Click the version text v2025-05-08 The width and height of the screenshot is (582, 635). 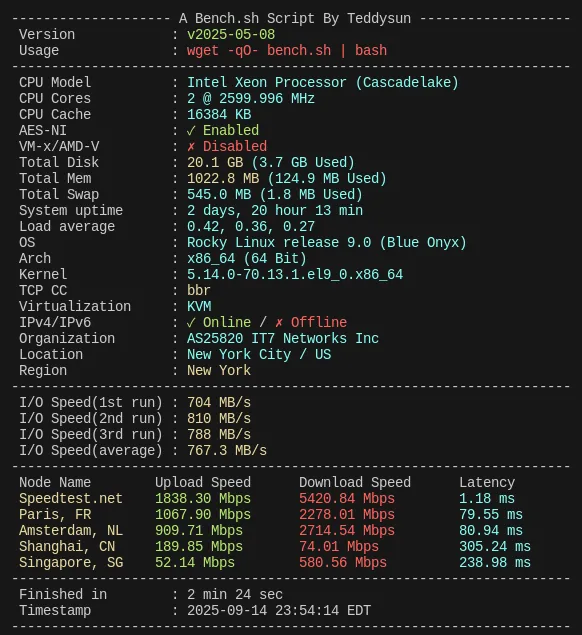231,34
